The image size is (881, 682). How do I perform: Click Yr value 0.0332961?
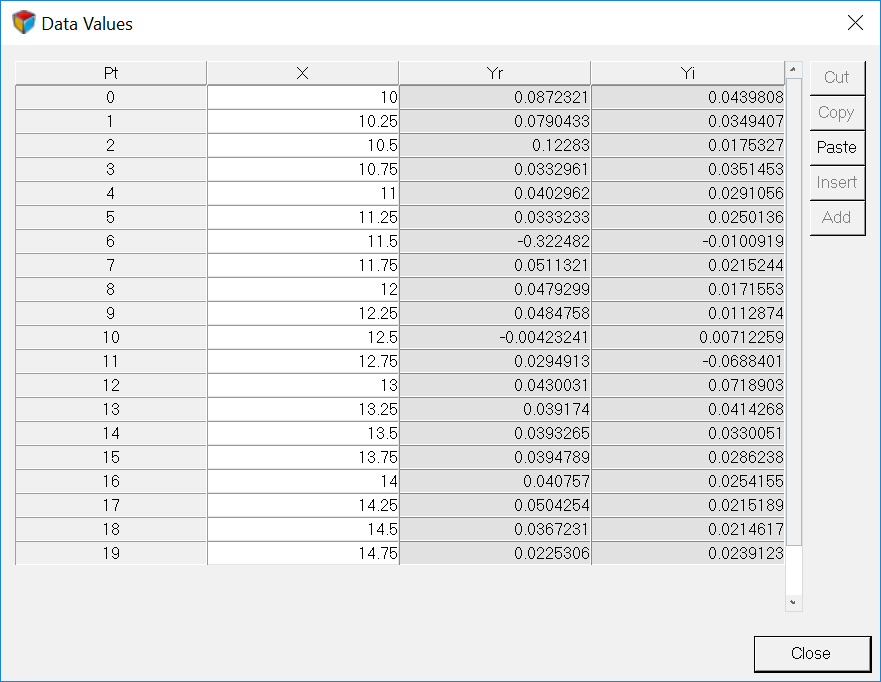tap(495, 169)
